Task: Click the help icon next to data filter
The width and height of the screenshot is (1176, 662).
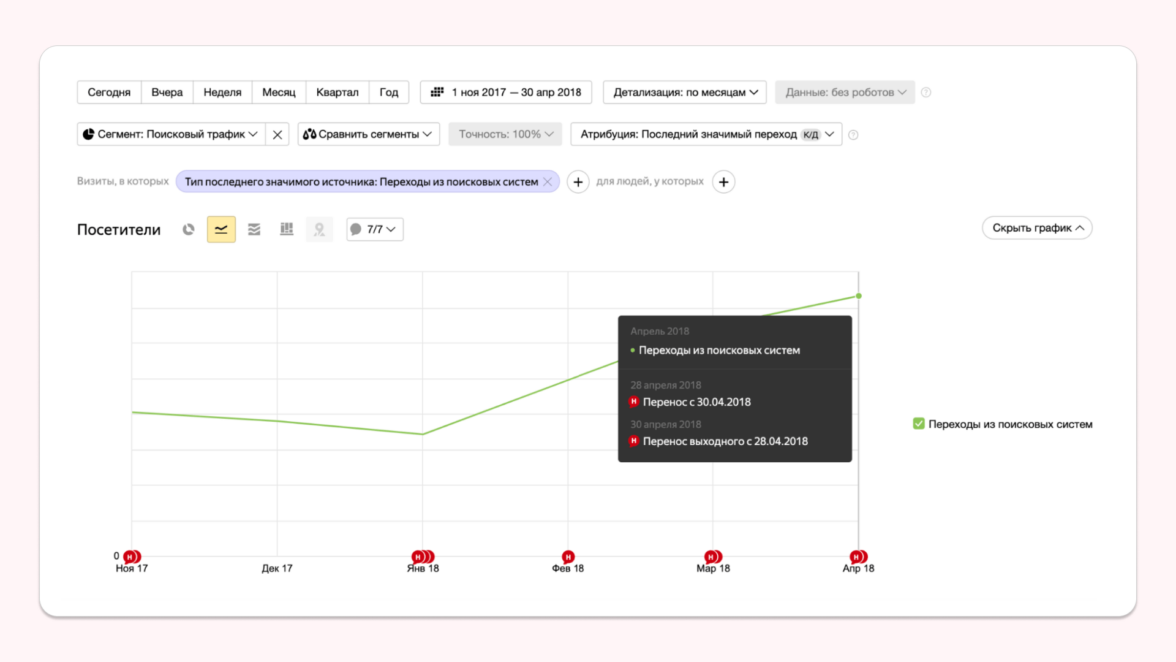Action: 926,92
